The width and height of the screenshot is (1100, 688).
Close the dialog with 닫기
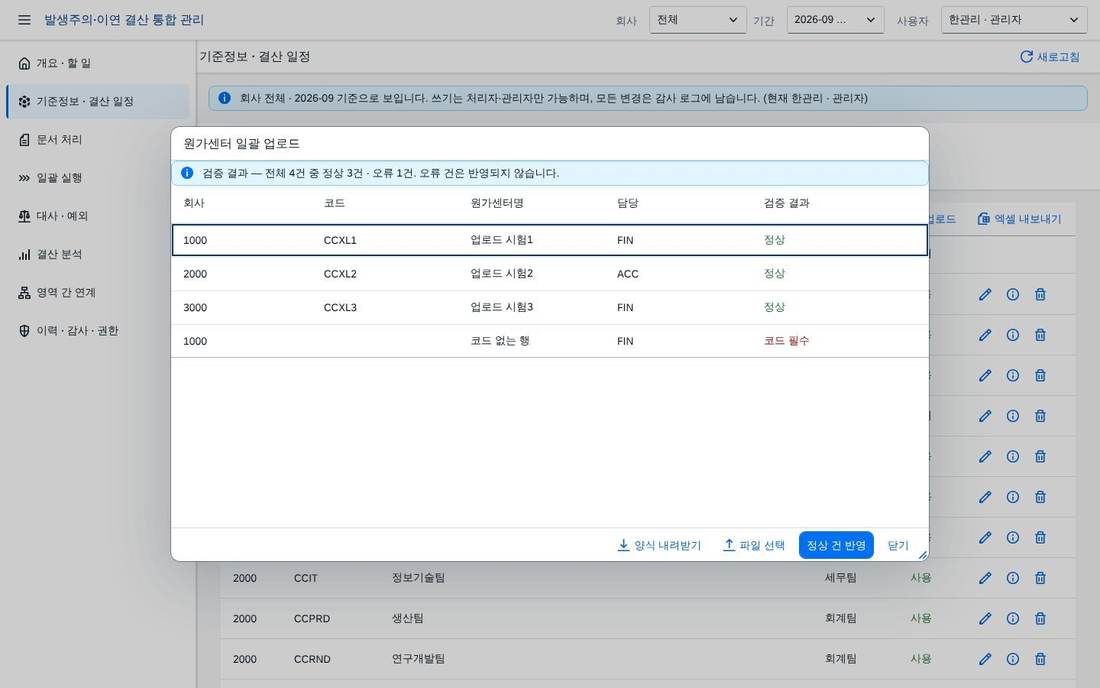pyautogui.click(x=898, y=545)
